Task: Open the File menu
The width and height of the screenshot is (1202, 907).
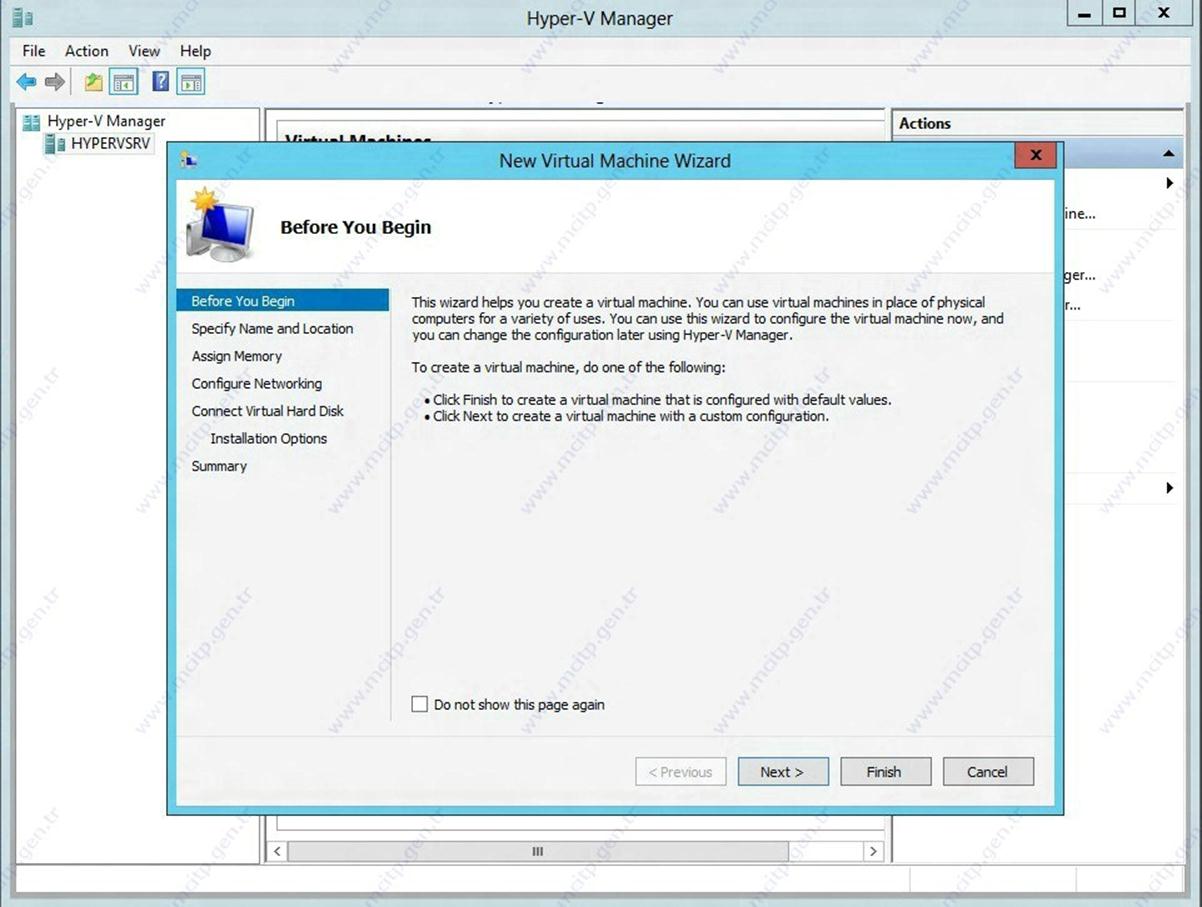Action: click(34, 51)
